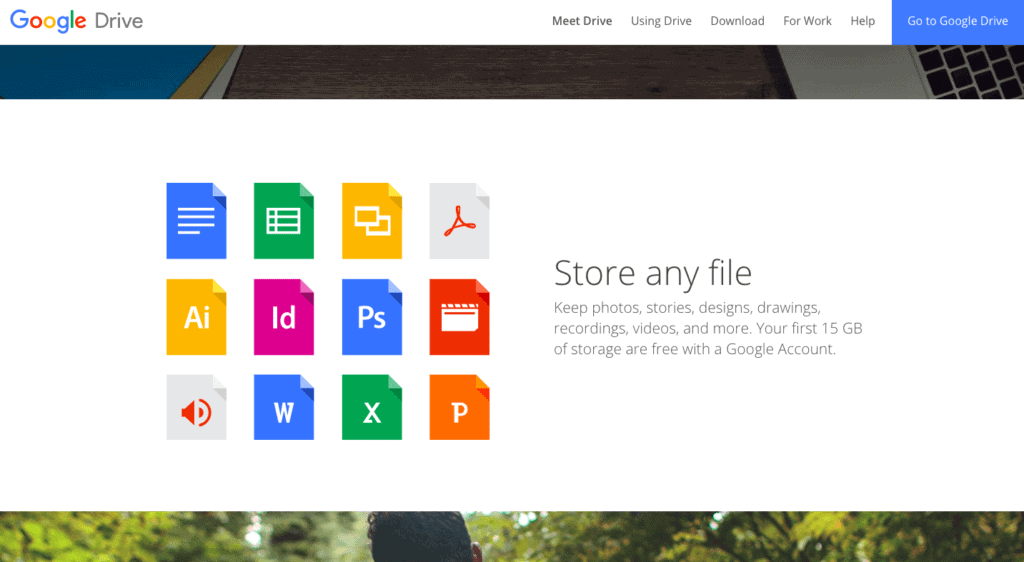Click the gray PDF file icon
Screen dimensions: 1024x562
click(x=459, y=221)
